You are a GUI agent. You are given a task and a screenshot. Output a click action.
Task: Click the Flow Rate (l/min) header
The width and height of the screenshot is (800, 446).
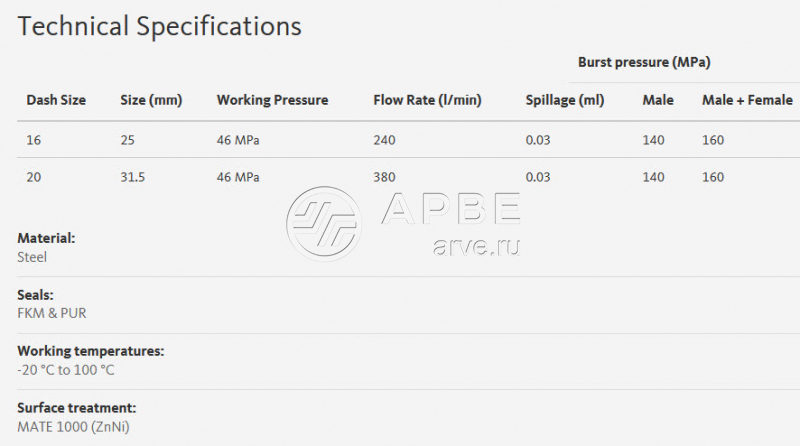pos(427,100)
